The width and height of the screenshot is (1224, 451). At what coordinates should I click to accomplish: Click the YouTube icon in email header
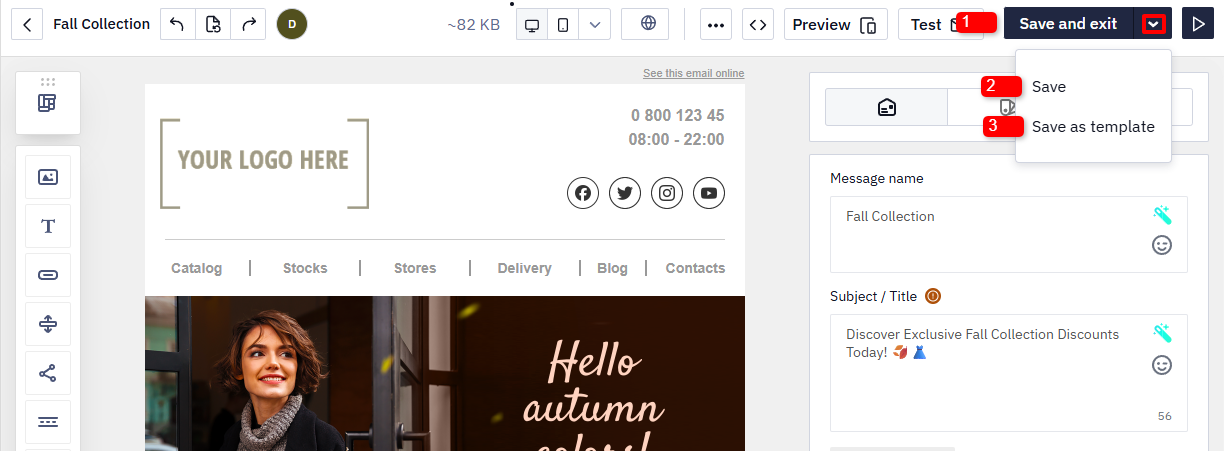[709, 193]
